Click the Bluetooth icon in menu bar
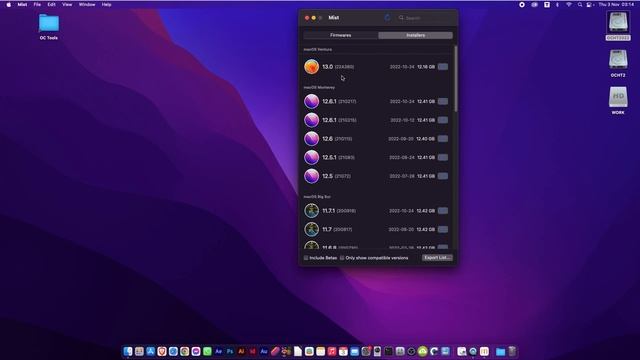The height and width of the screenshot is (360, 640). click(558, 4)
